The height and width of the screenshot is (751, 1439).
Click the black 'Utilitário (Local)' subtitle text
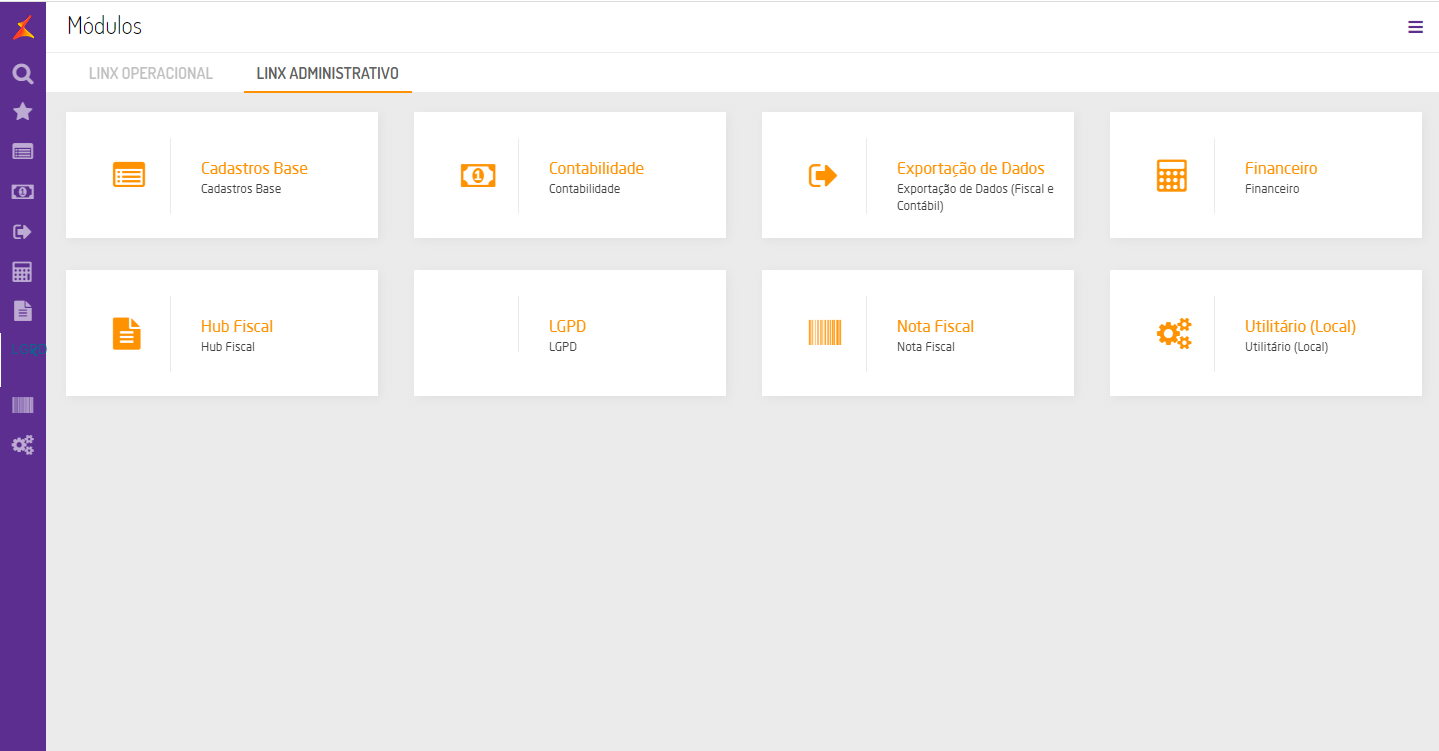(x=1287, y=347)
